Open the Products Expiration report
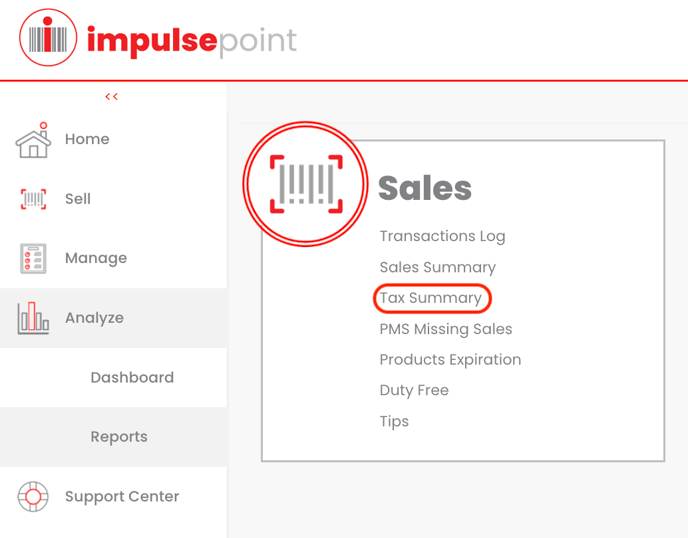The image size is (688, 538). click(450, 360)
